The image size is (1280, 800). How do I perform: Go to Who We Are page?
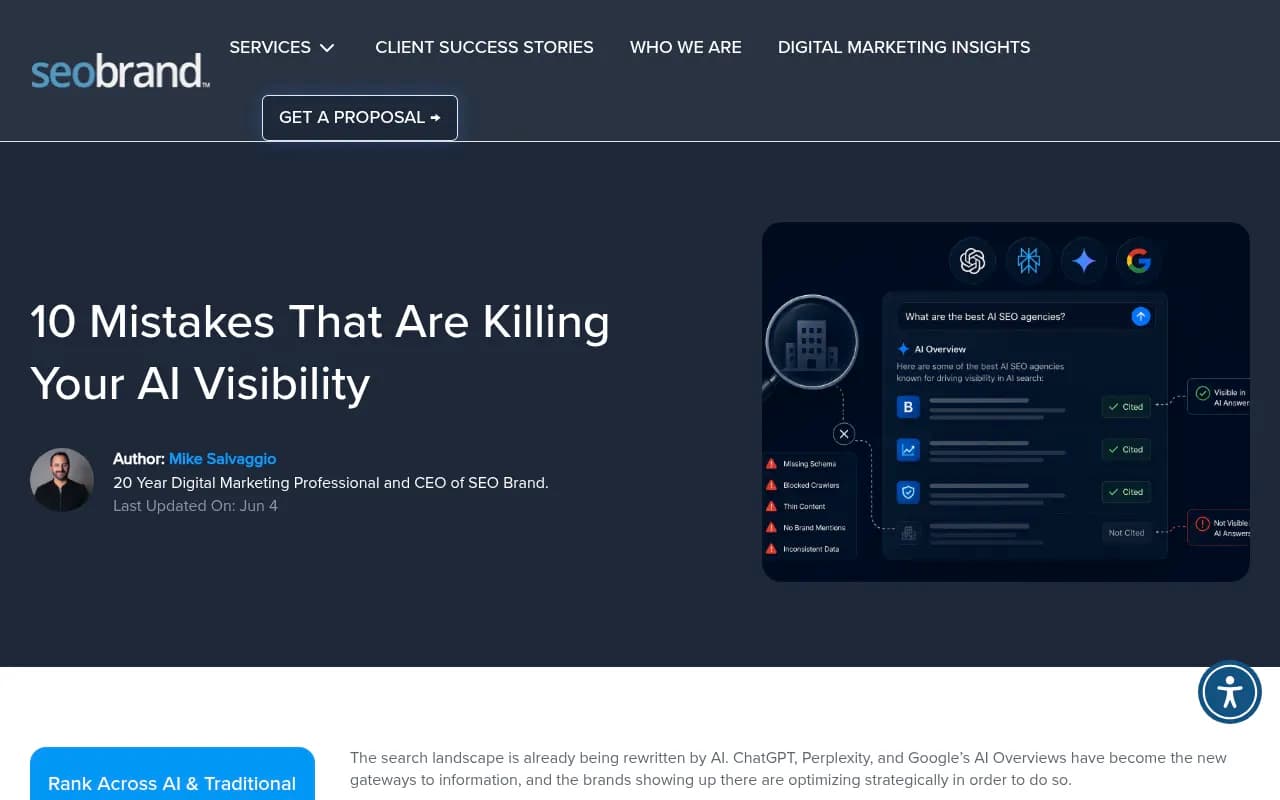686,47
